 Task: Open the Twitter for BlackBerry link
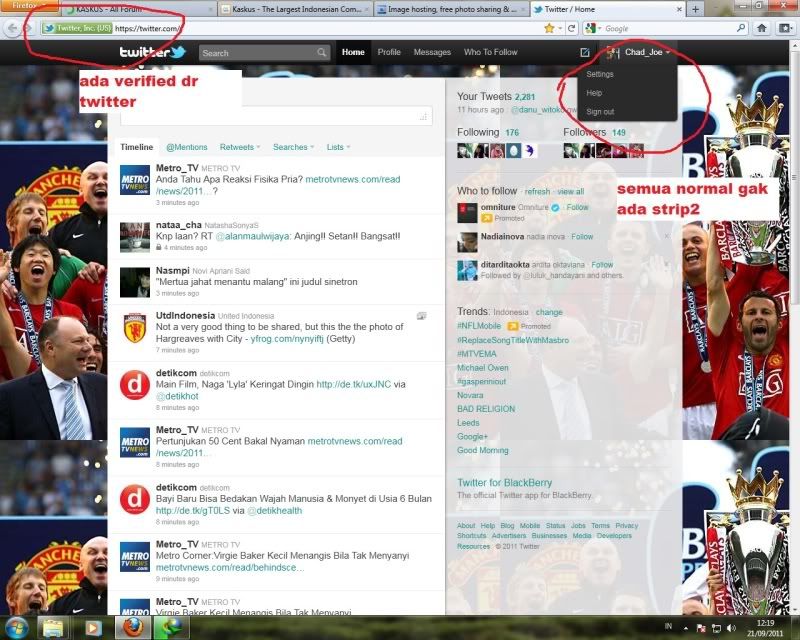[x=505, y=482]
